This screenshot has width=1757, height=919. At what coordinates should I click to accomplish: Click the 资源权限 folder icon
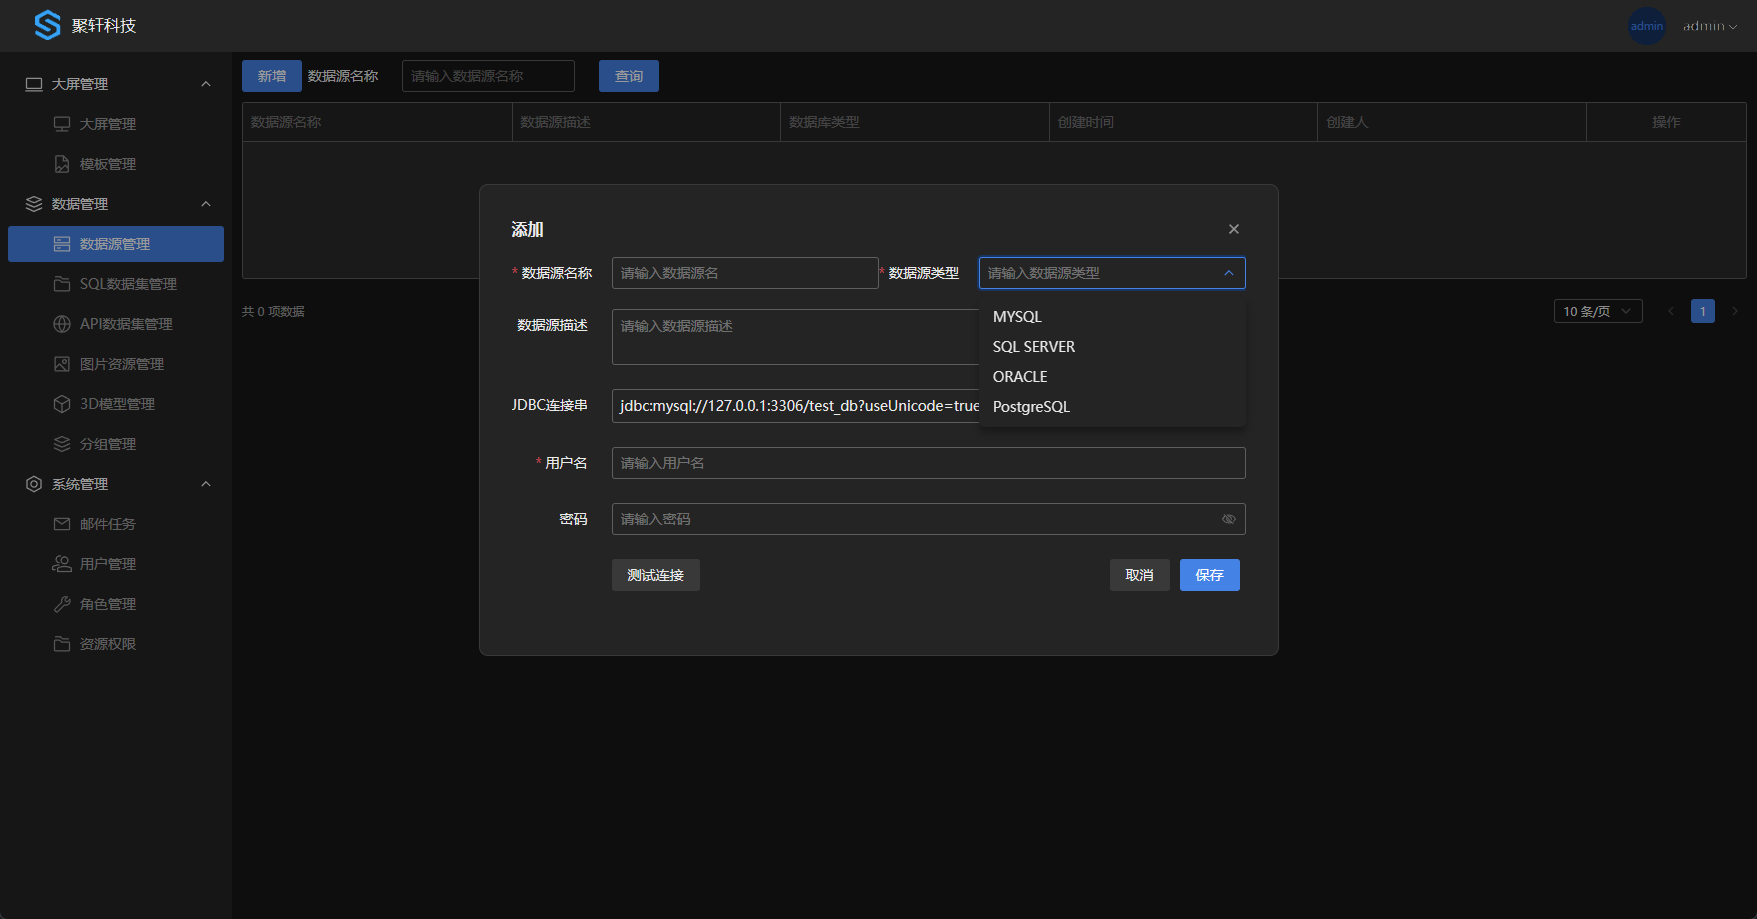coord(62,644)
